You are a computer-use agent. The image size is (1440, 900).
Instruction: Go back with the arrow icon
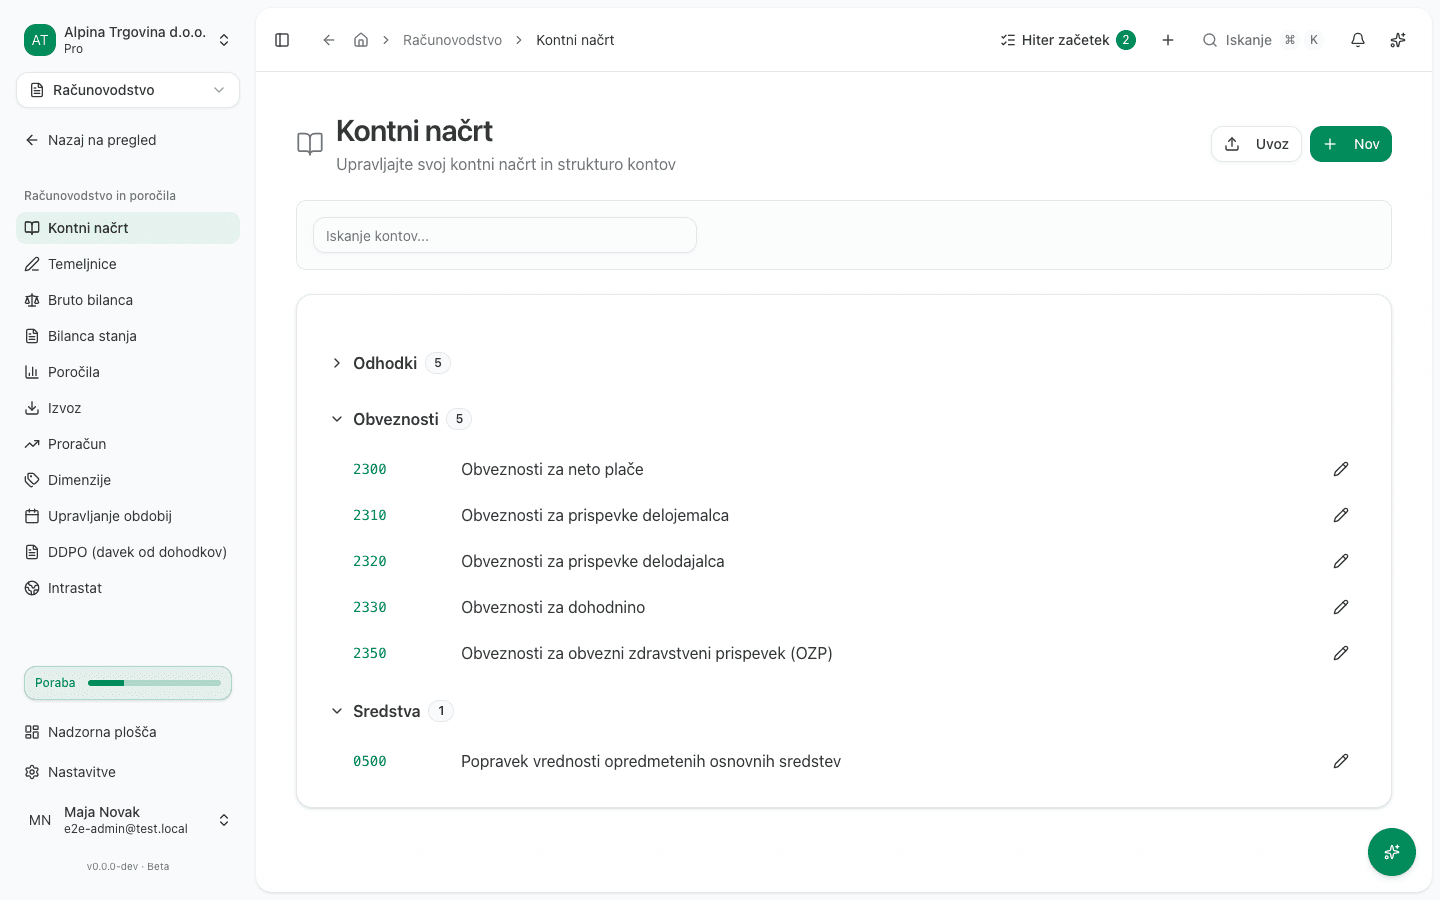328,40
